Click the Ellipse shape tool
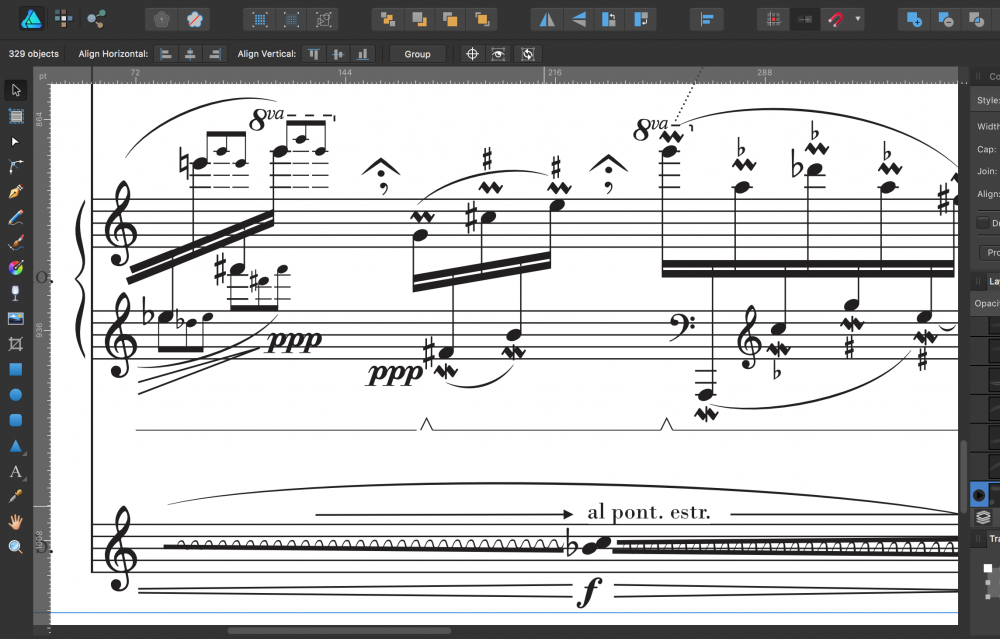The image size is (1000, 639). coord(15,394)
